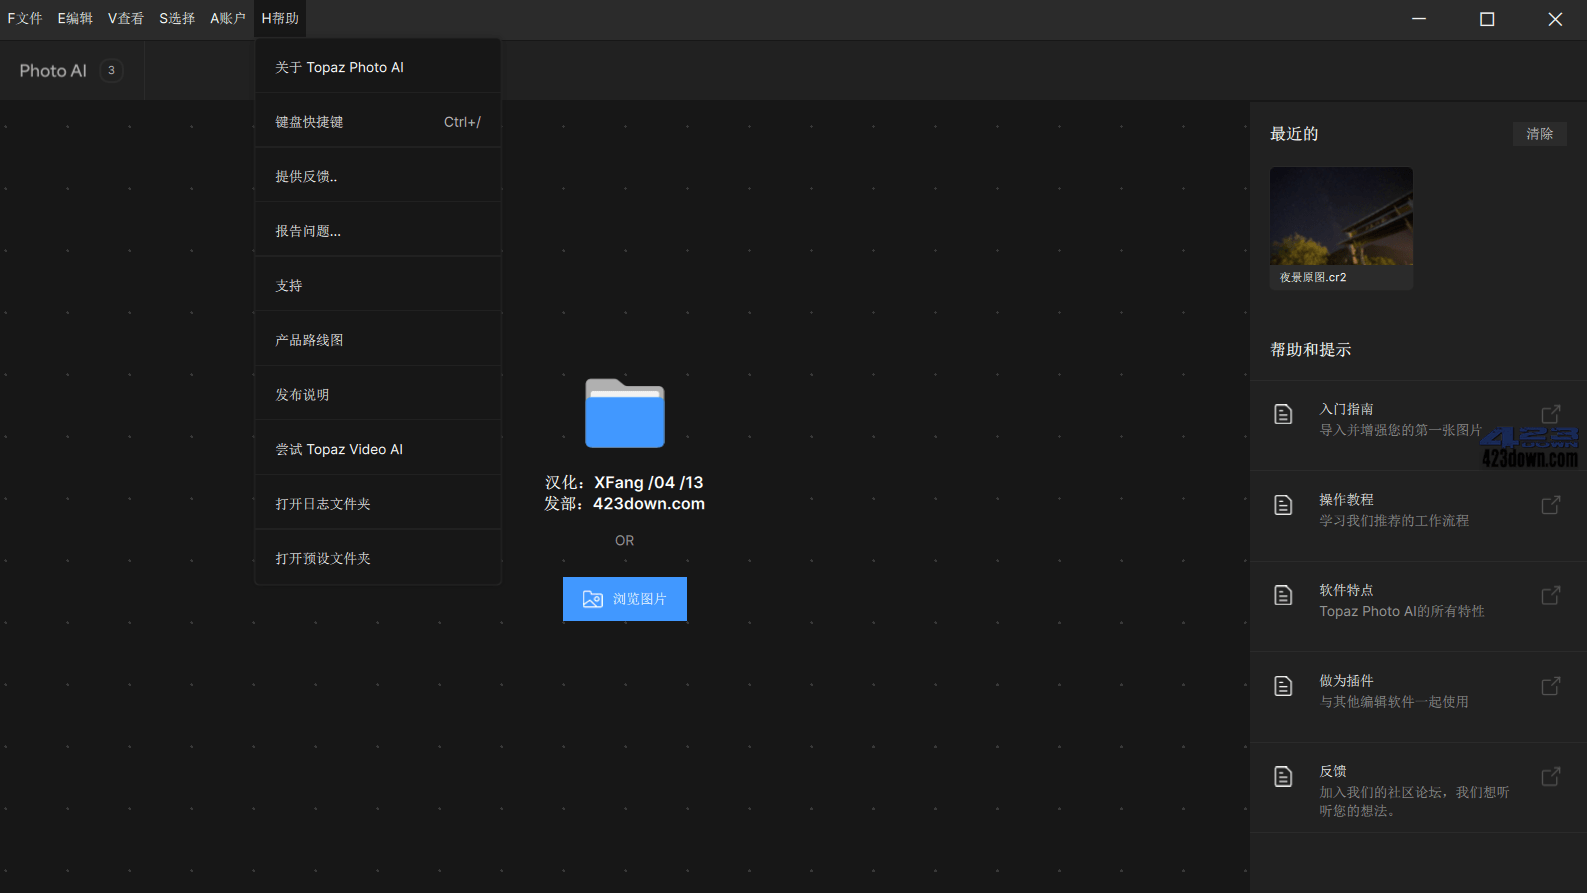Select 尝试 Topaz Video AI entry

pos(378,449)
